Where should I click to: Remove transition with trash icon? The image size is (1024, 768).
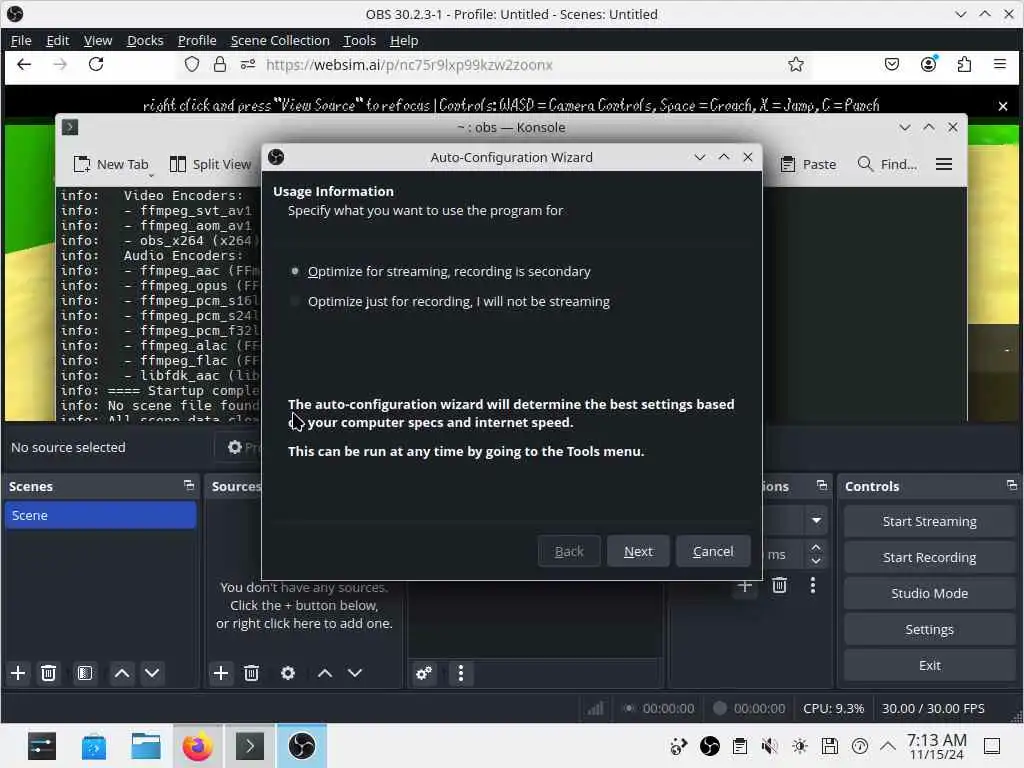(779, 585)
